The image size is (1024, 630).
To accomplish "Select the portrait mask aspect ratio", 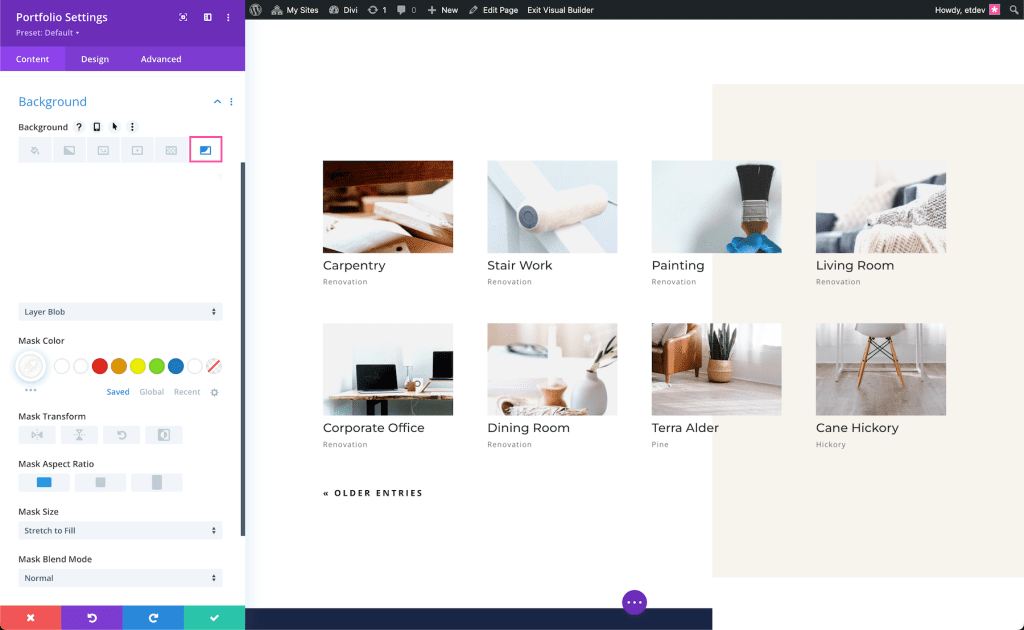I will [x=157, y=482].
